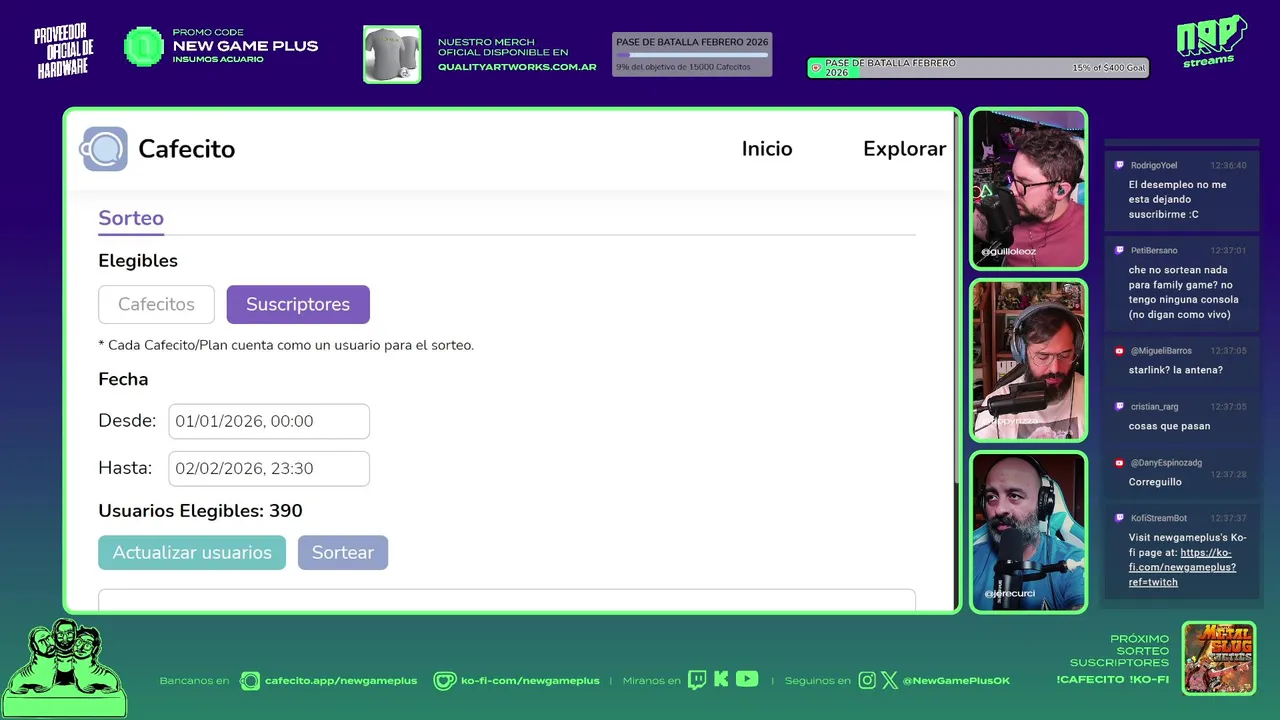The image size is (1280, 720).
Task: Click the RodrigoYoel username in chat
Action: (1154, 165)
